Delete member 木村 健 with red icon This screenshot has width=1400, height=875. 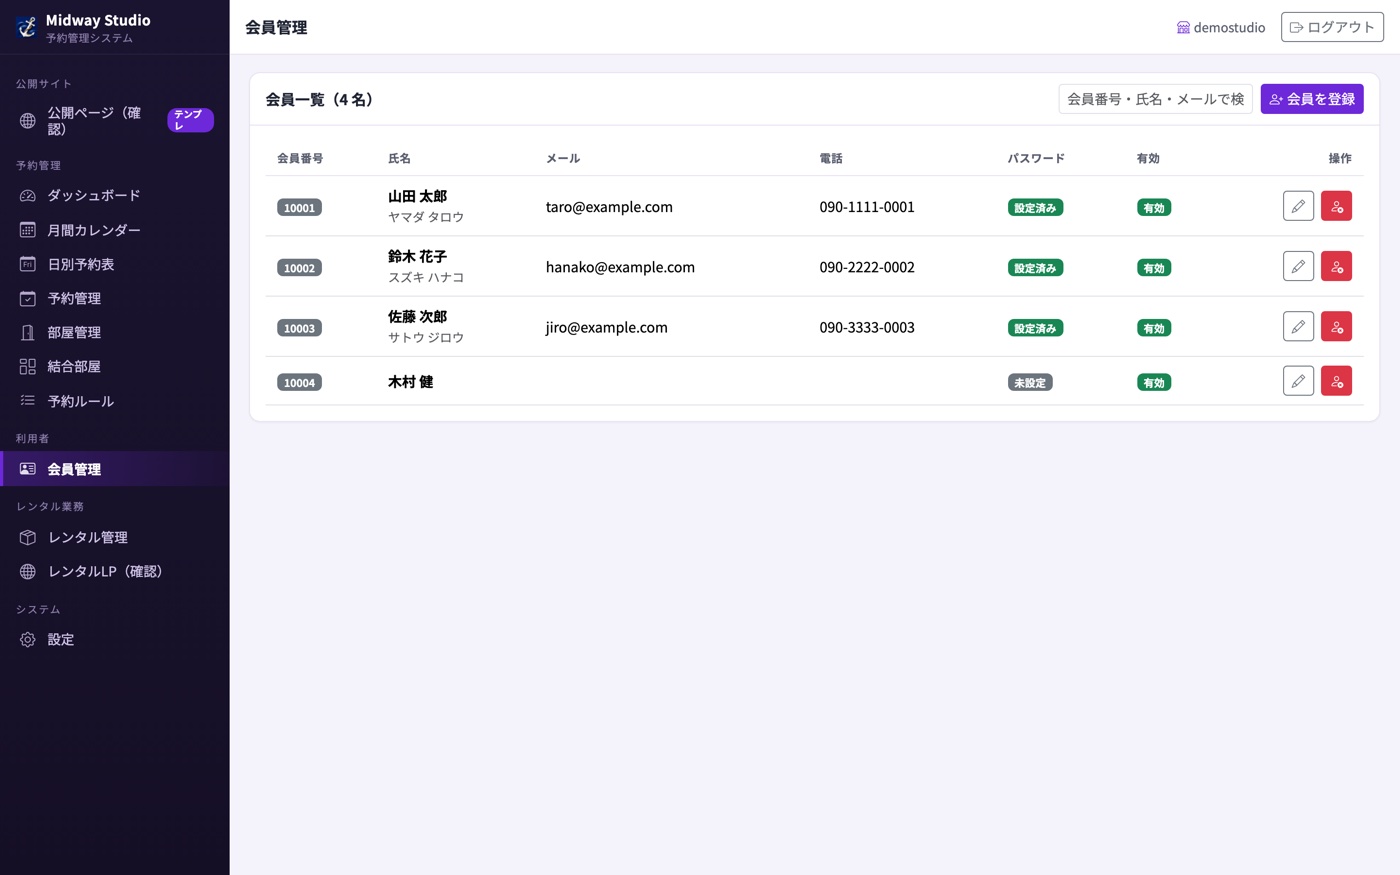tap(1336, 381)
